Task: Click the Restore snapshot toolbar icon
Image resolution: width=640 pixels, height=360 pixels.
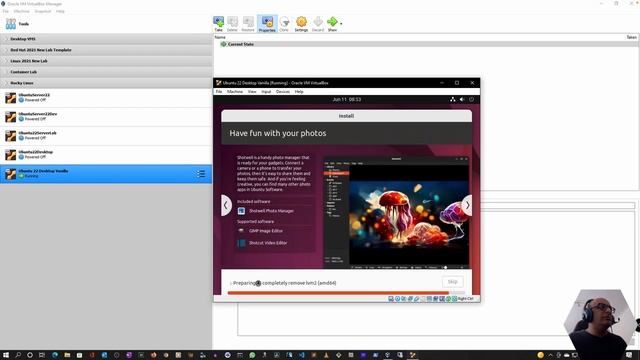Action: click(x=248, y=24)
